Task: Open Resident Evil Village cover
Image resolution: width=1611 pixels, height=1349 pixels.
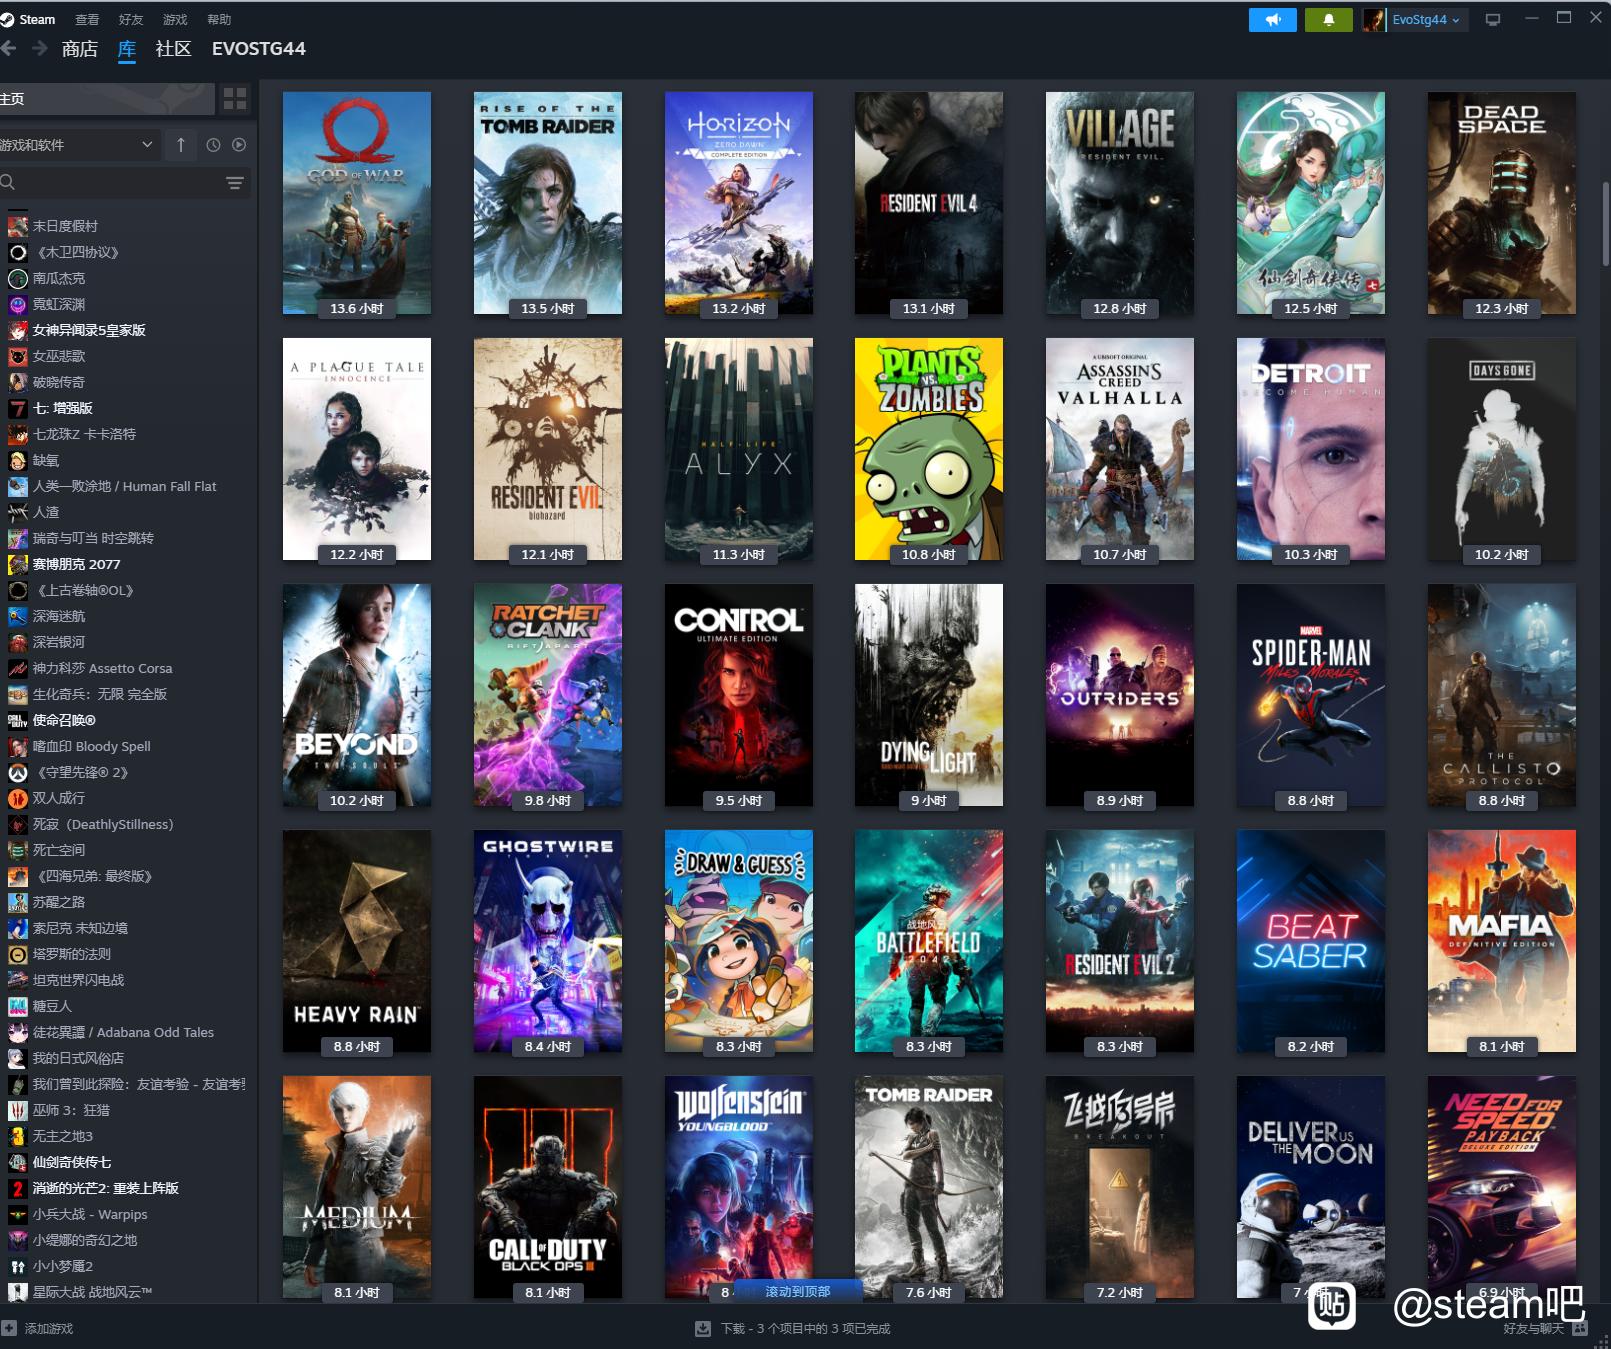Action: click(x=1120, y=203)
